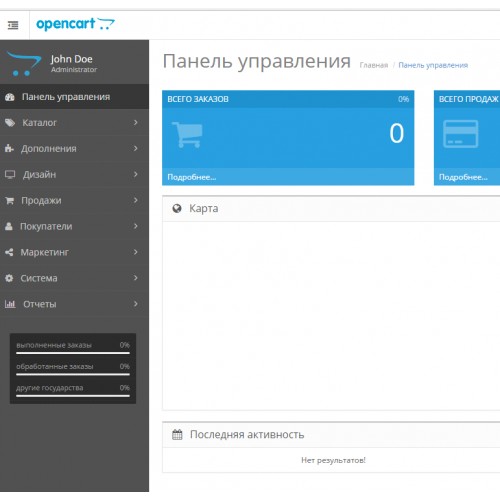Open Подробнее link under Всего продаж

(x=463, y=177)
